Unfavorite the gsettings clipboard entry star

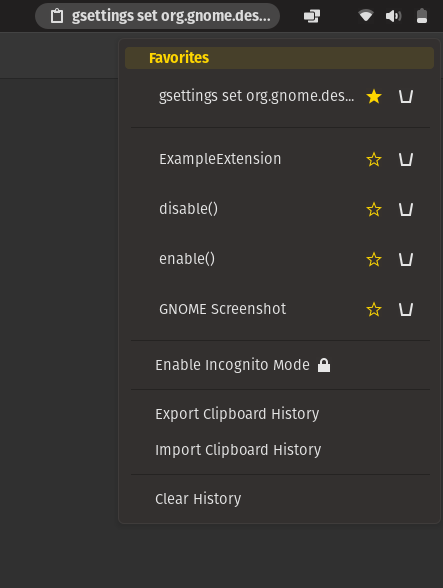[374, 96]
